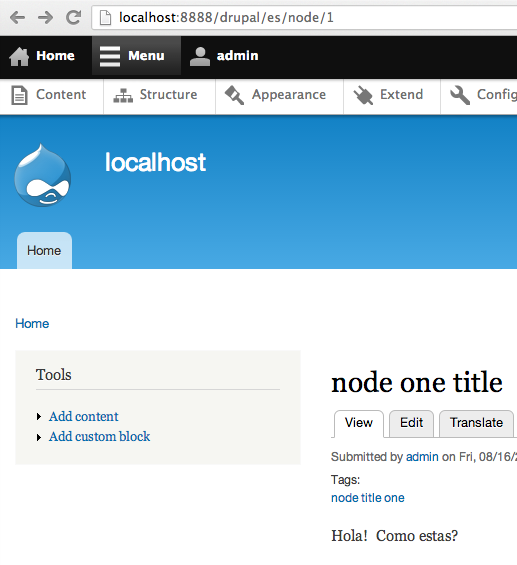The image size is (517, 565).
Task: Open the admin author link
Action: point(422,457)
